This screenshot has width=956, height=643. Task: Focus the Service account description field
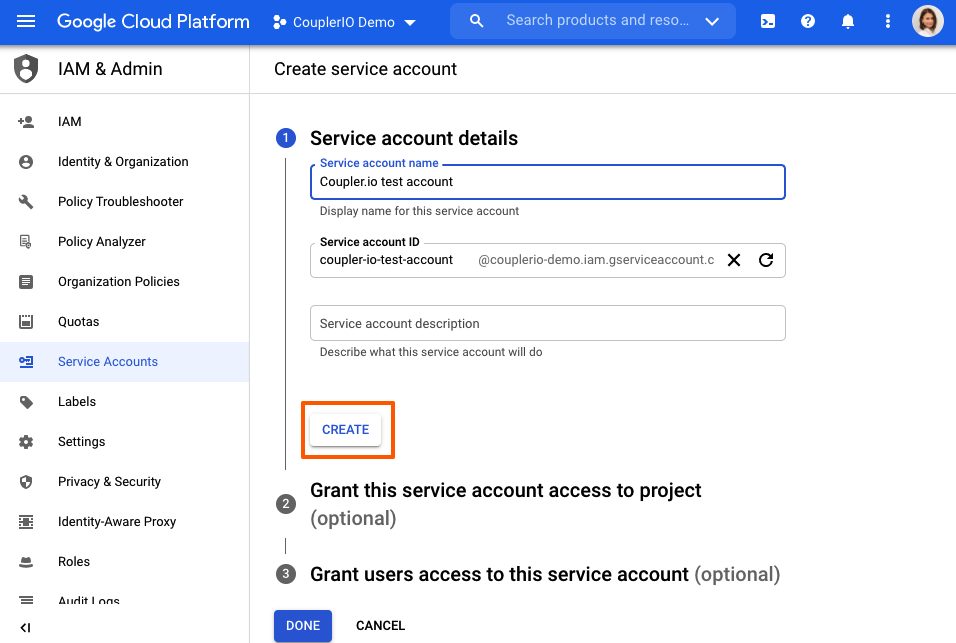click(547, 324)
